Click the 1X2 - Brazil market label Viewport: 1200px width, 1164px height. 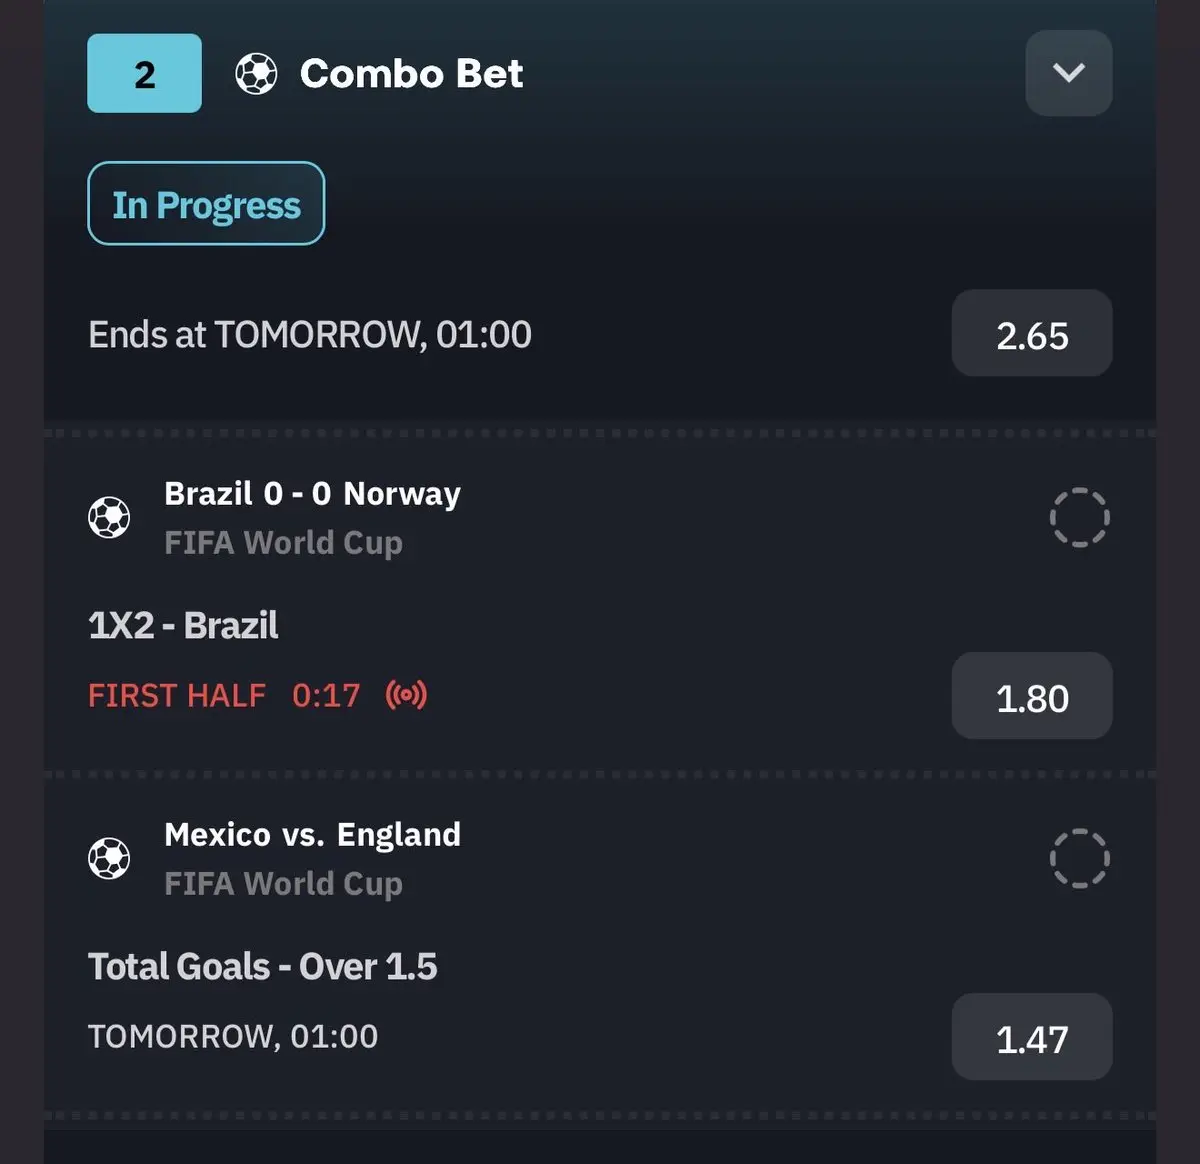point(183,626)
